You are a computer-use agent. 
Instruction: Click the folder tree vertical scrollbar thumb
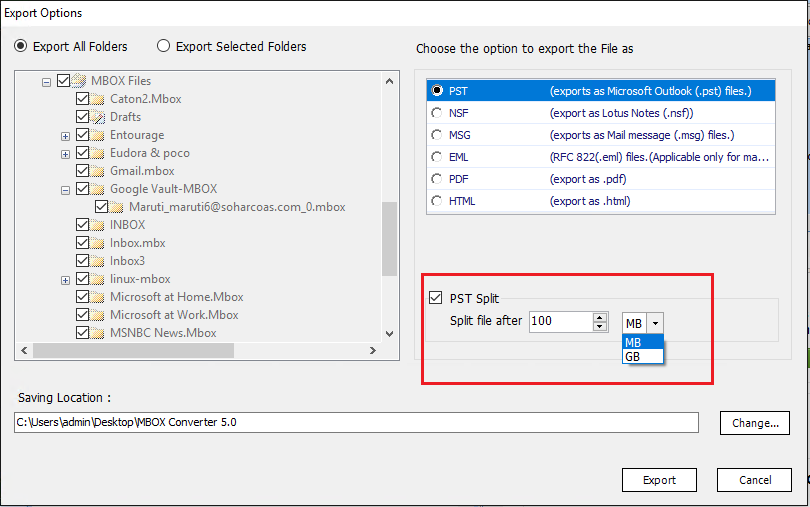pos(390,239)
